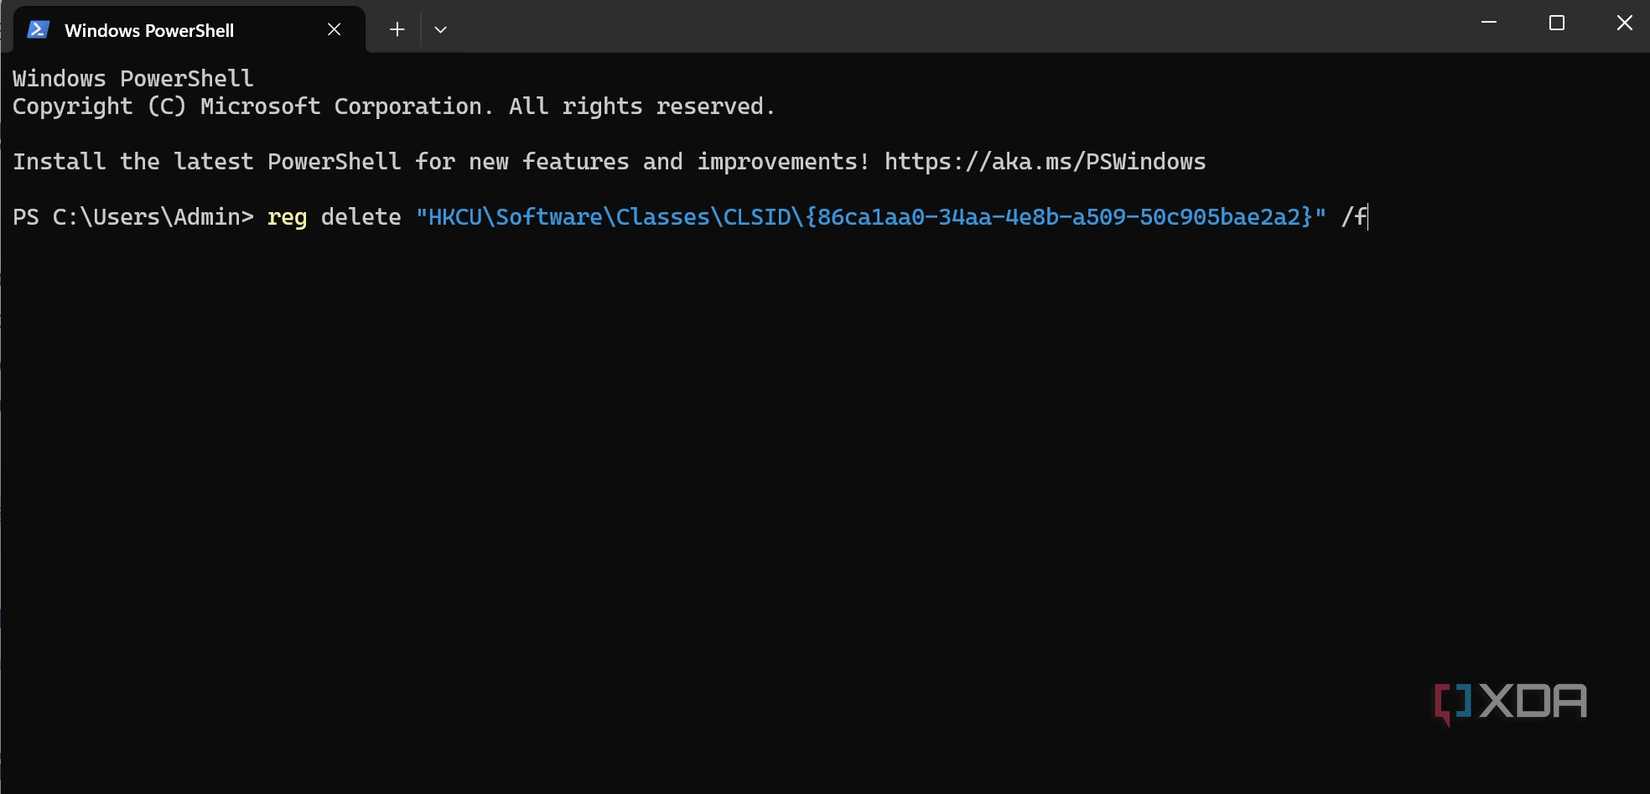The width and height of the screenshot is (1650, 794).
Task: Click the empty title bar drag area
Action: [950, 25]
